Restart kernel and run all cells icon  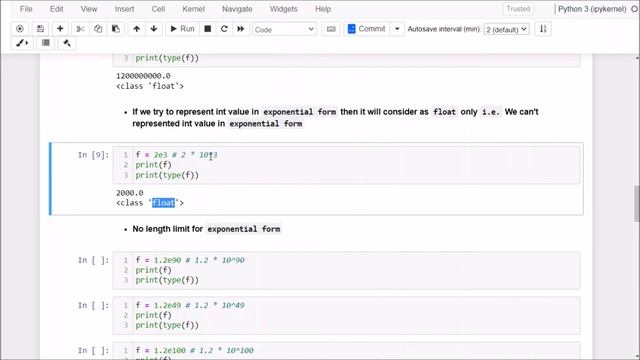pos(241,29)
